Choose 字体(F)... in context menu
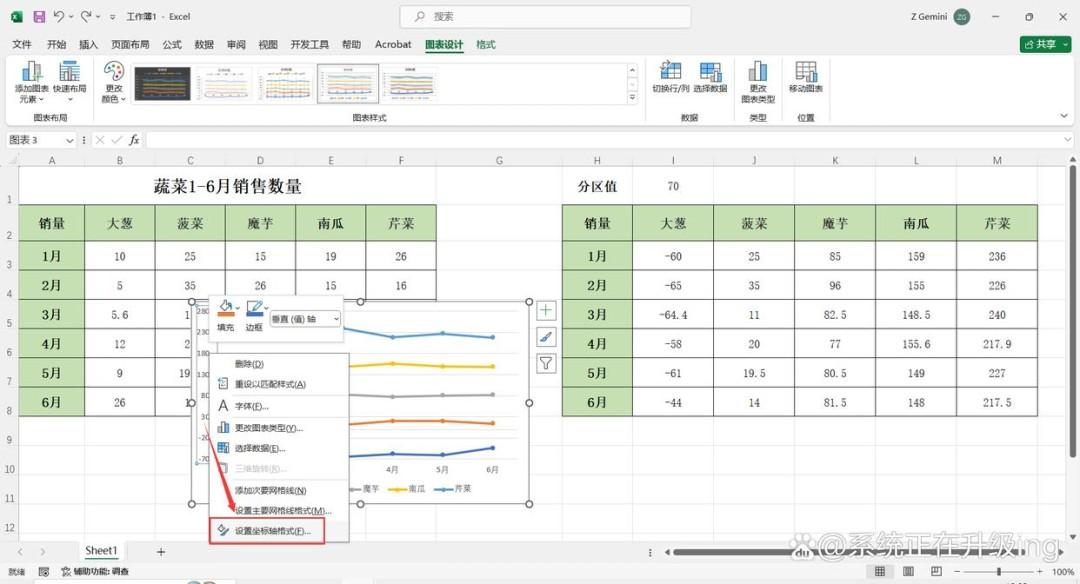The image size is (1080, 584). pyautogui.click(x=280, y=406)
